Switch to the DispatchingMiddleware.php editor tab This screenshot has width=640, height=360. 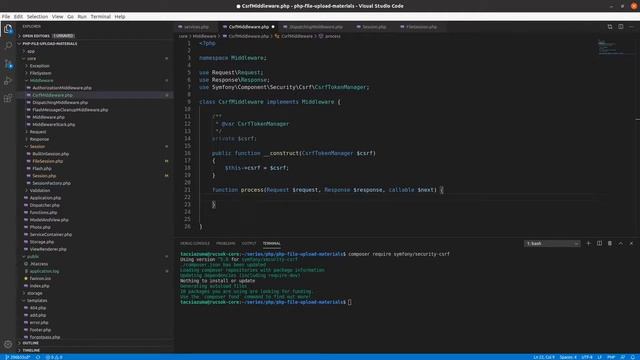(316, 27)
